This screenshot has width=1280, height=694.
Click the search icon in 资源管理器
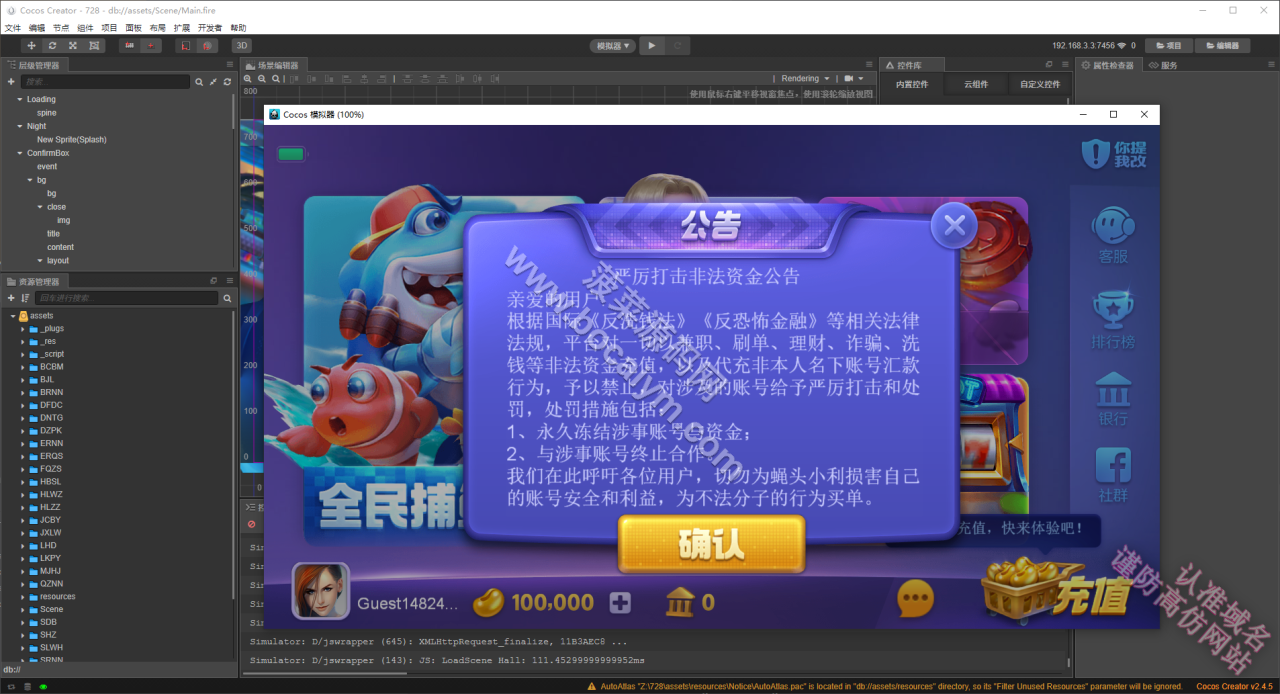pyautogui.click(x=227, y=298)
